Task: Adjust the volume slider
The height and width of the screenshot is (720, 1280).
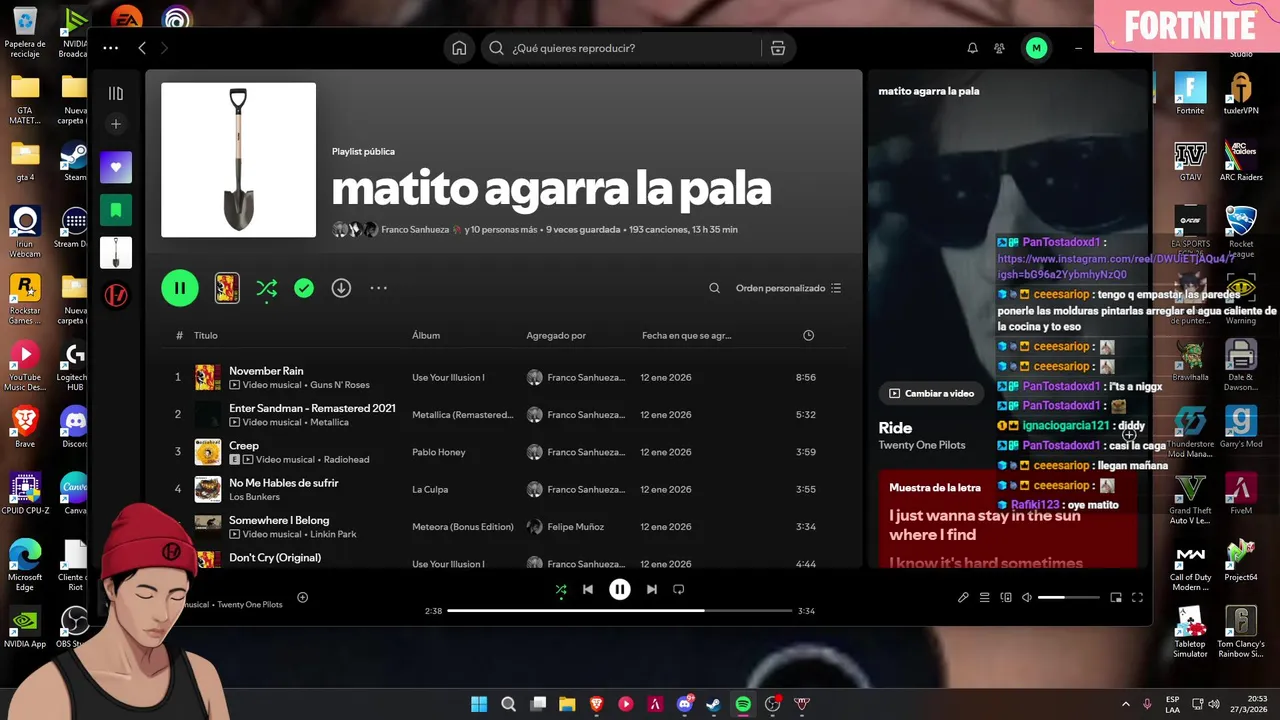Action: [1068, 598]
